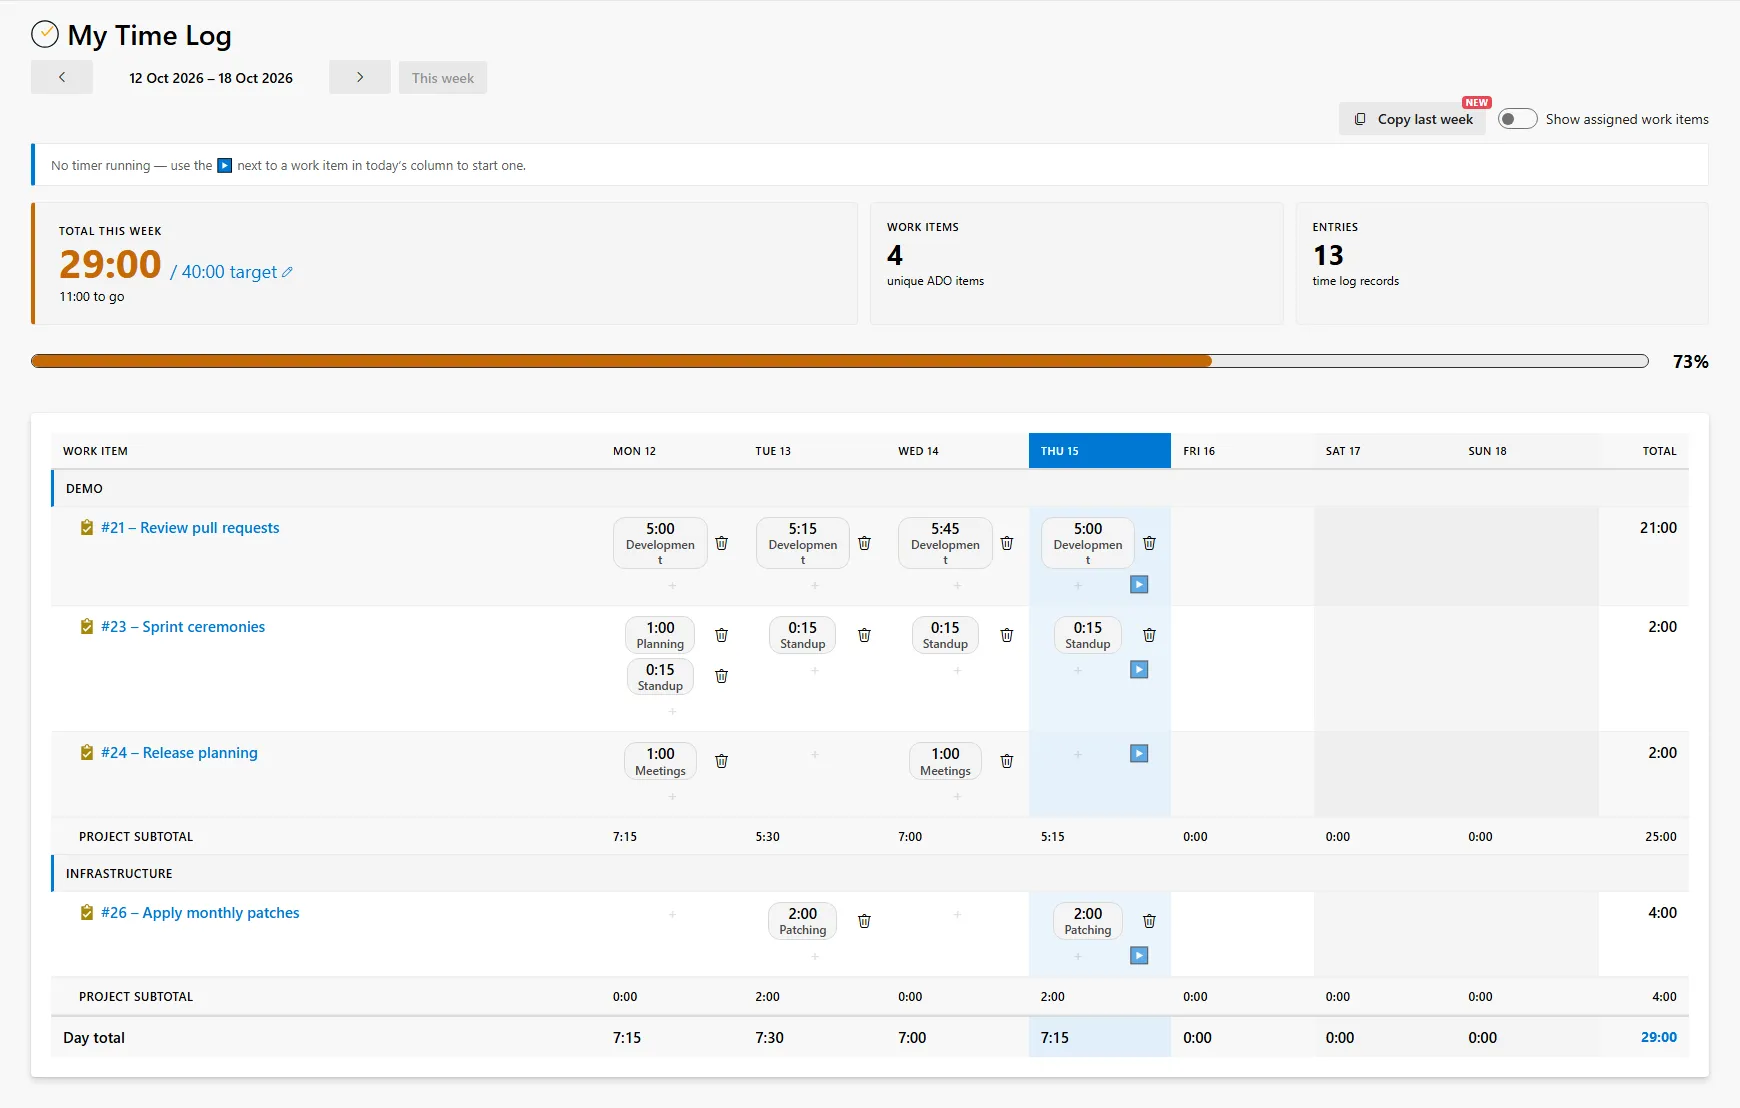Click the 29:00 weekly total value
Viewport: 1740px width, 1108px height.
pos(110,264)
